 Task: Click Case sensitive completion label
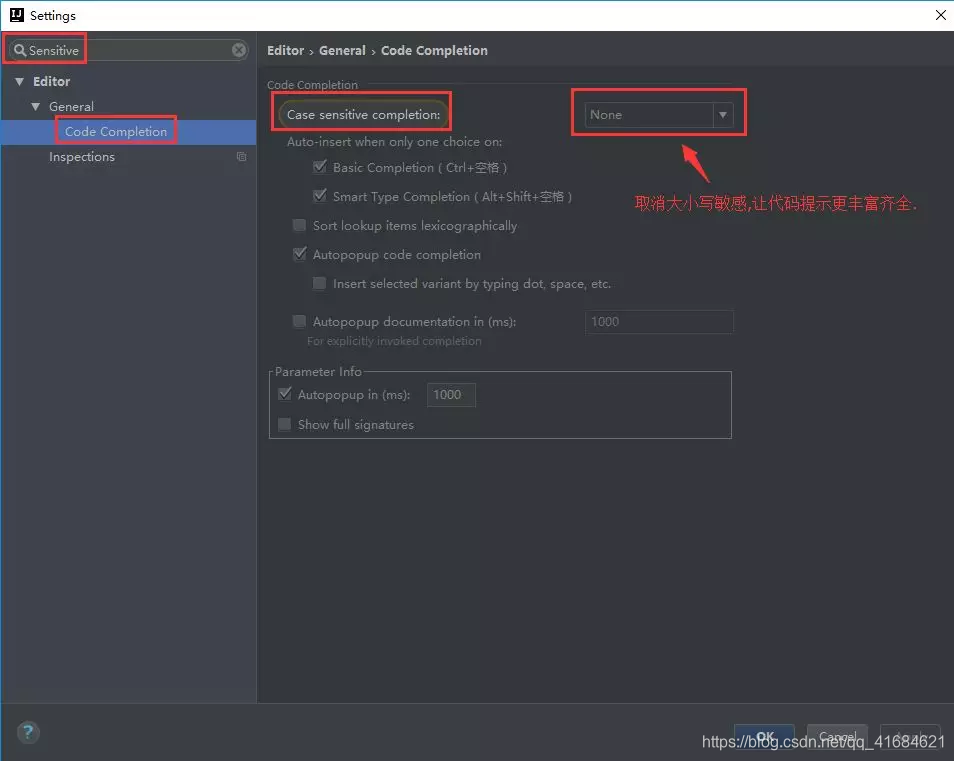pos(363,114)
